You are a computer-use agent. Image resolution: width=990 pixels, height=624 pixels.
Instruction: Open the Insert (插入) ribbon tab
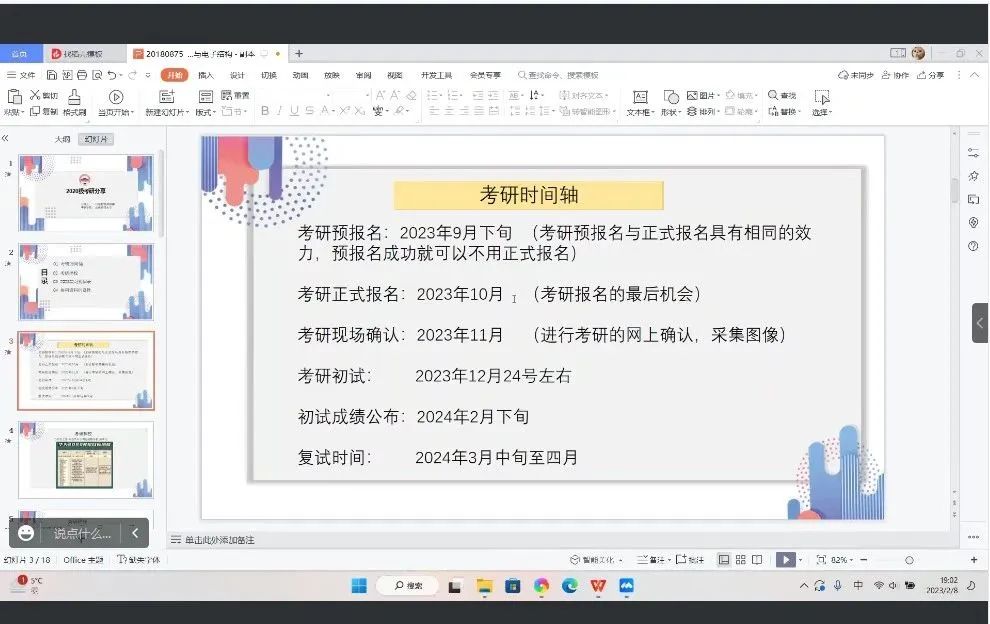[205, 75]
